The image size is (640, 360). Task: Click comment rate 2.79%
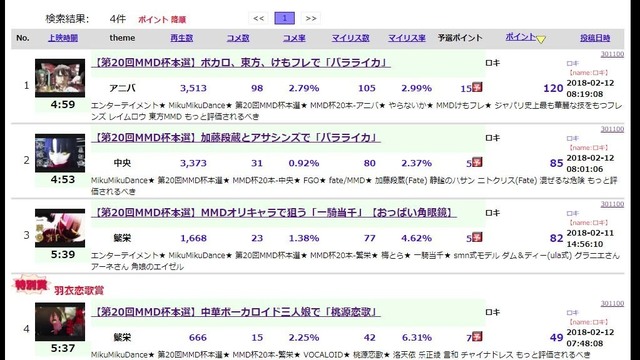[x=304, y=88]
